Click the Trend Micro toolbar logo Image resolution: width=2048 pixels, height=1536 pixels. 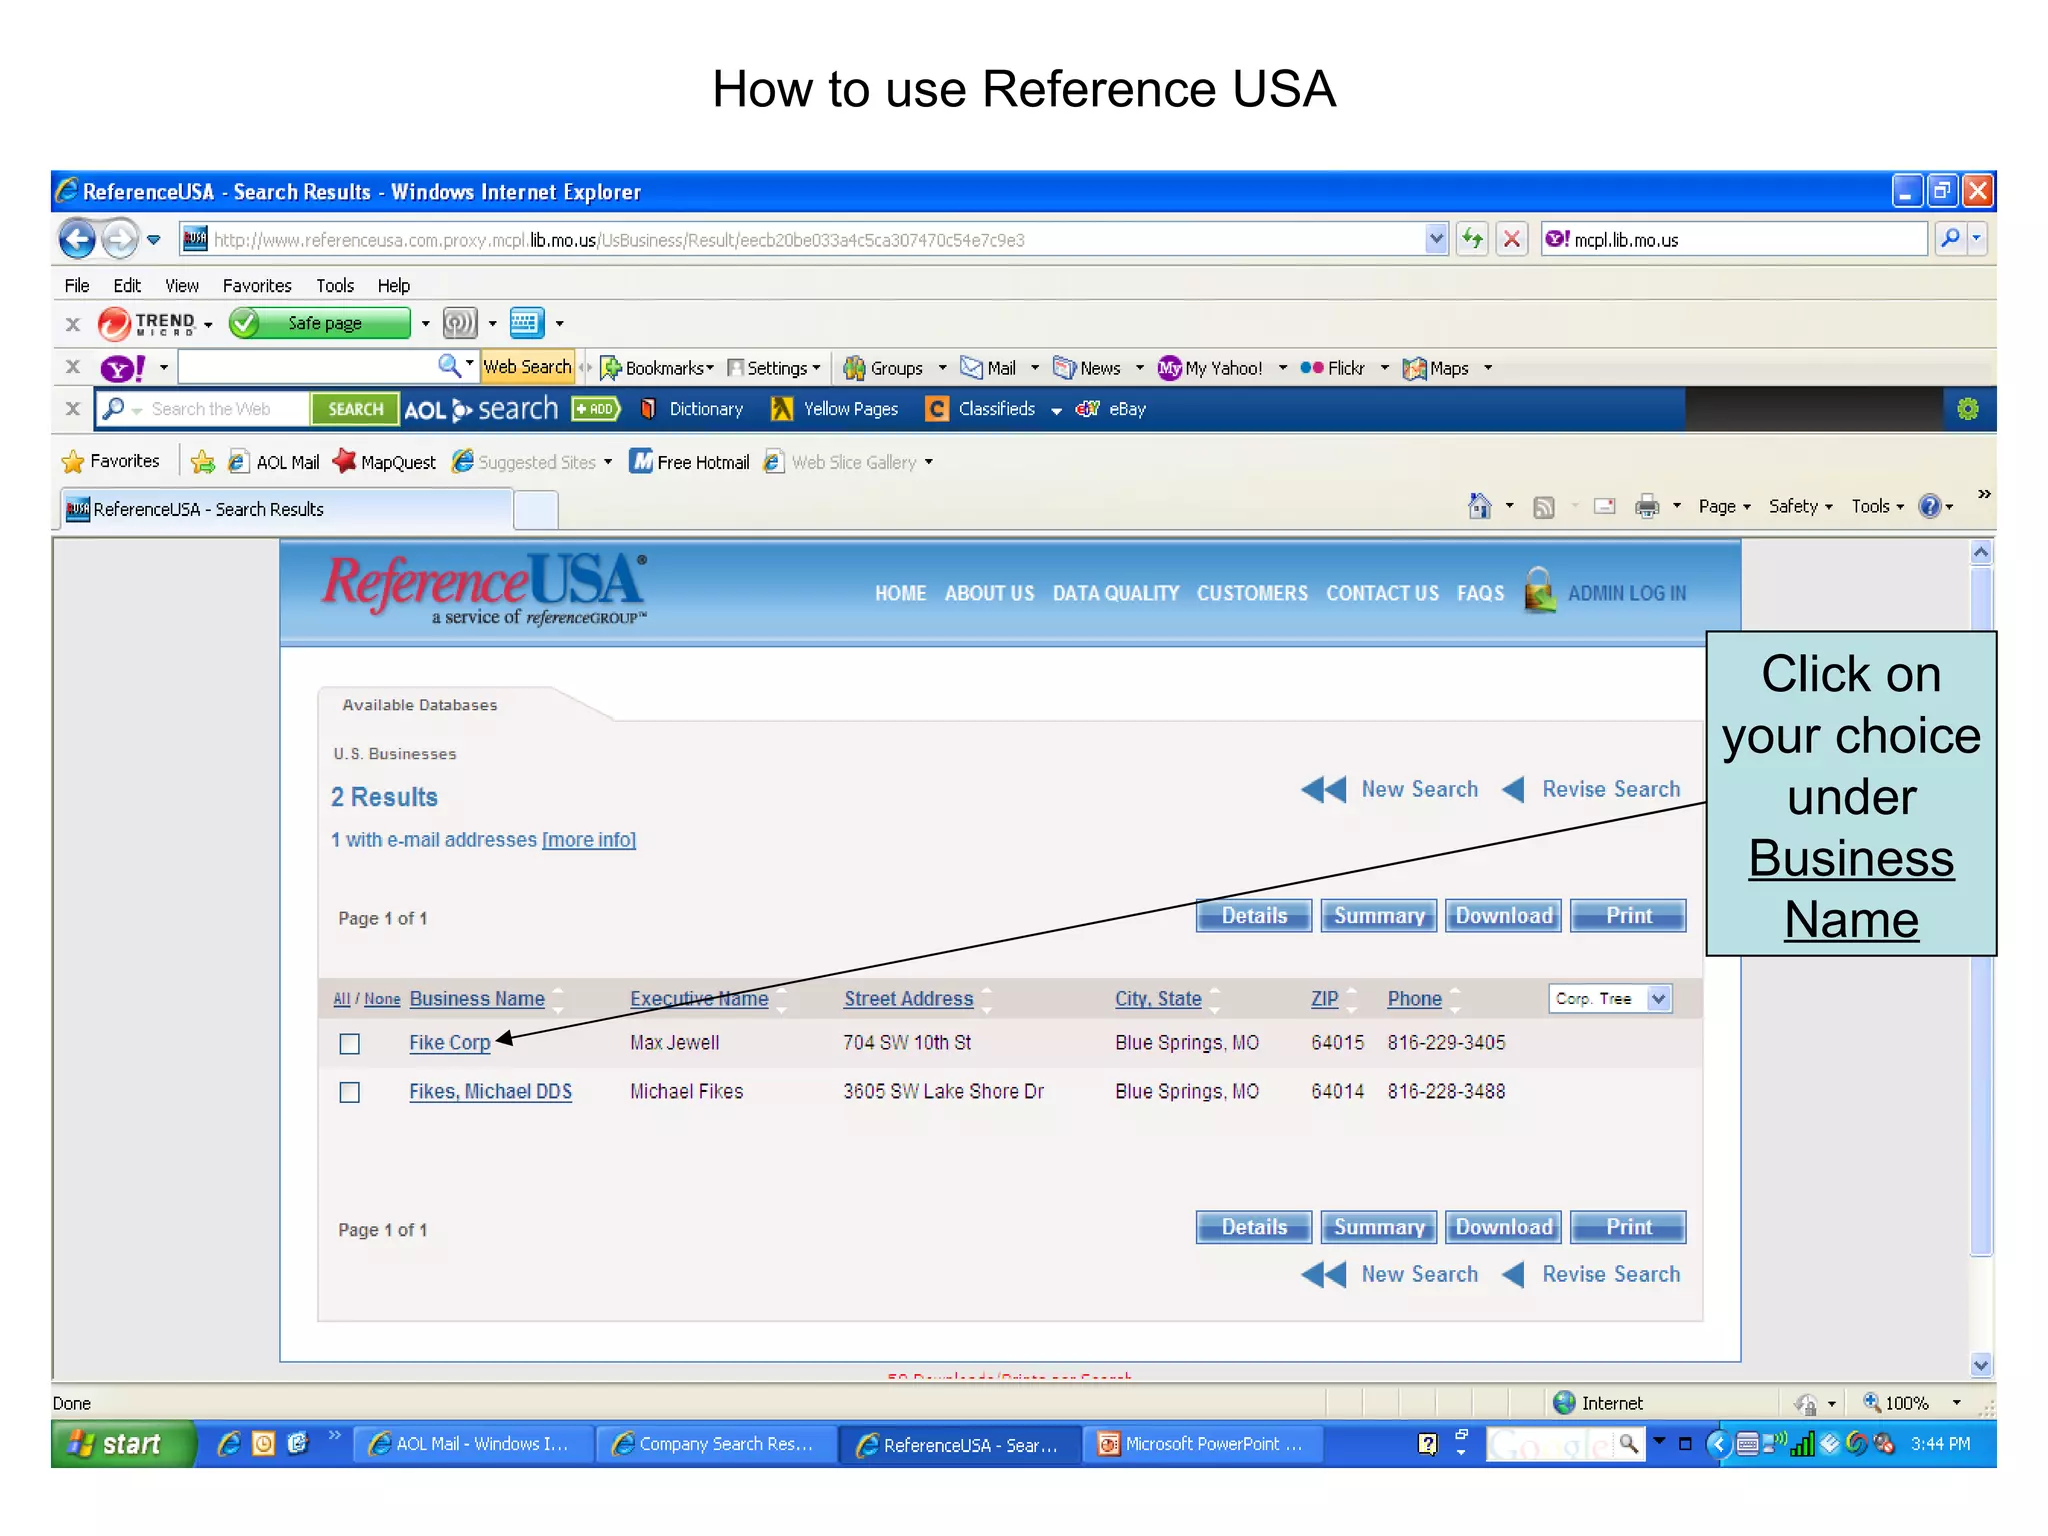(x=146, y=324)
